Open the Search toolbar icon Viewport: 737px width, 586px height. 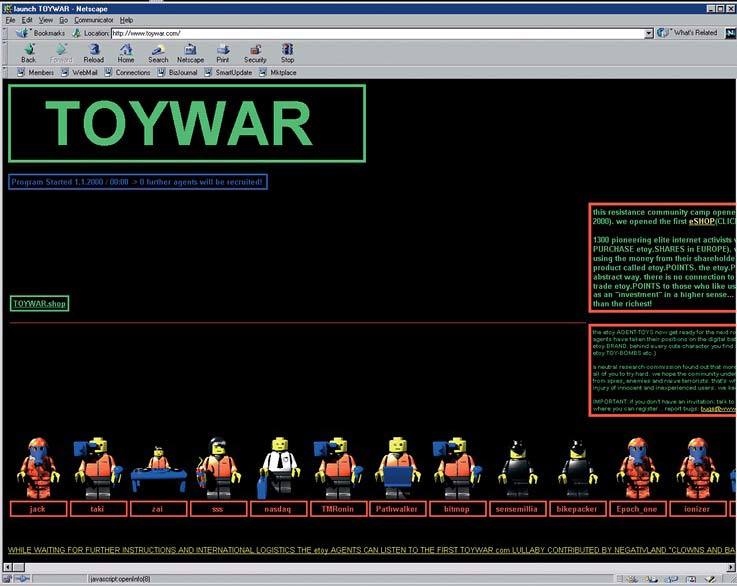(158, 52)
